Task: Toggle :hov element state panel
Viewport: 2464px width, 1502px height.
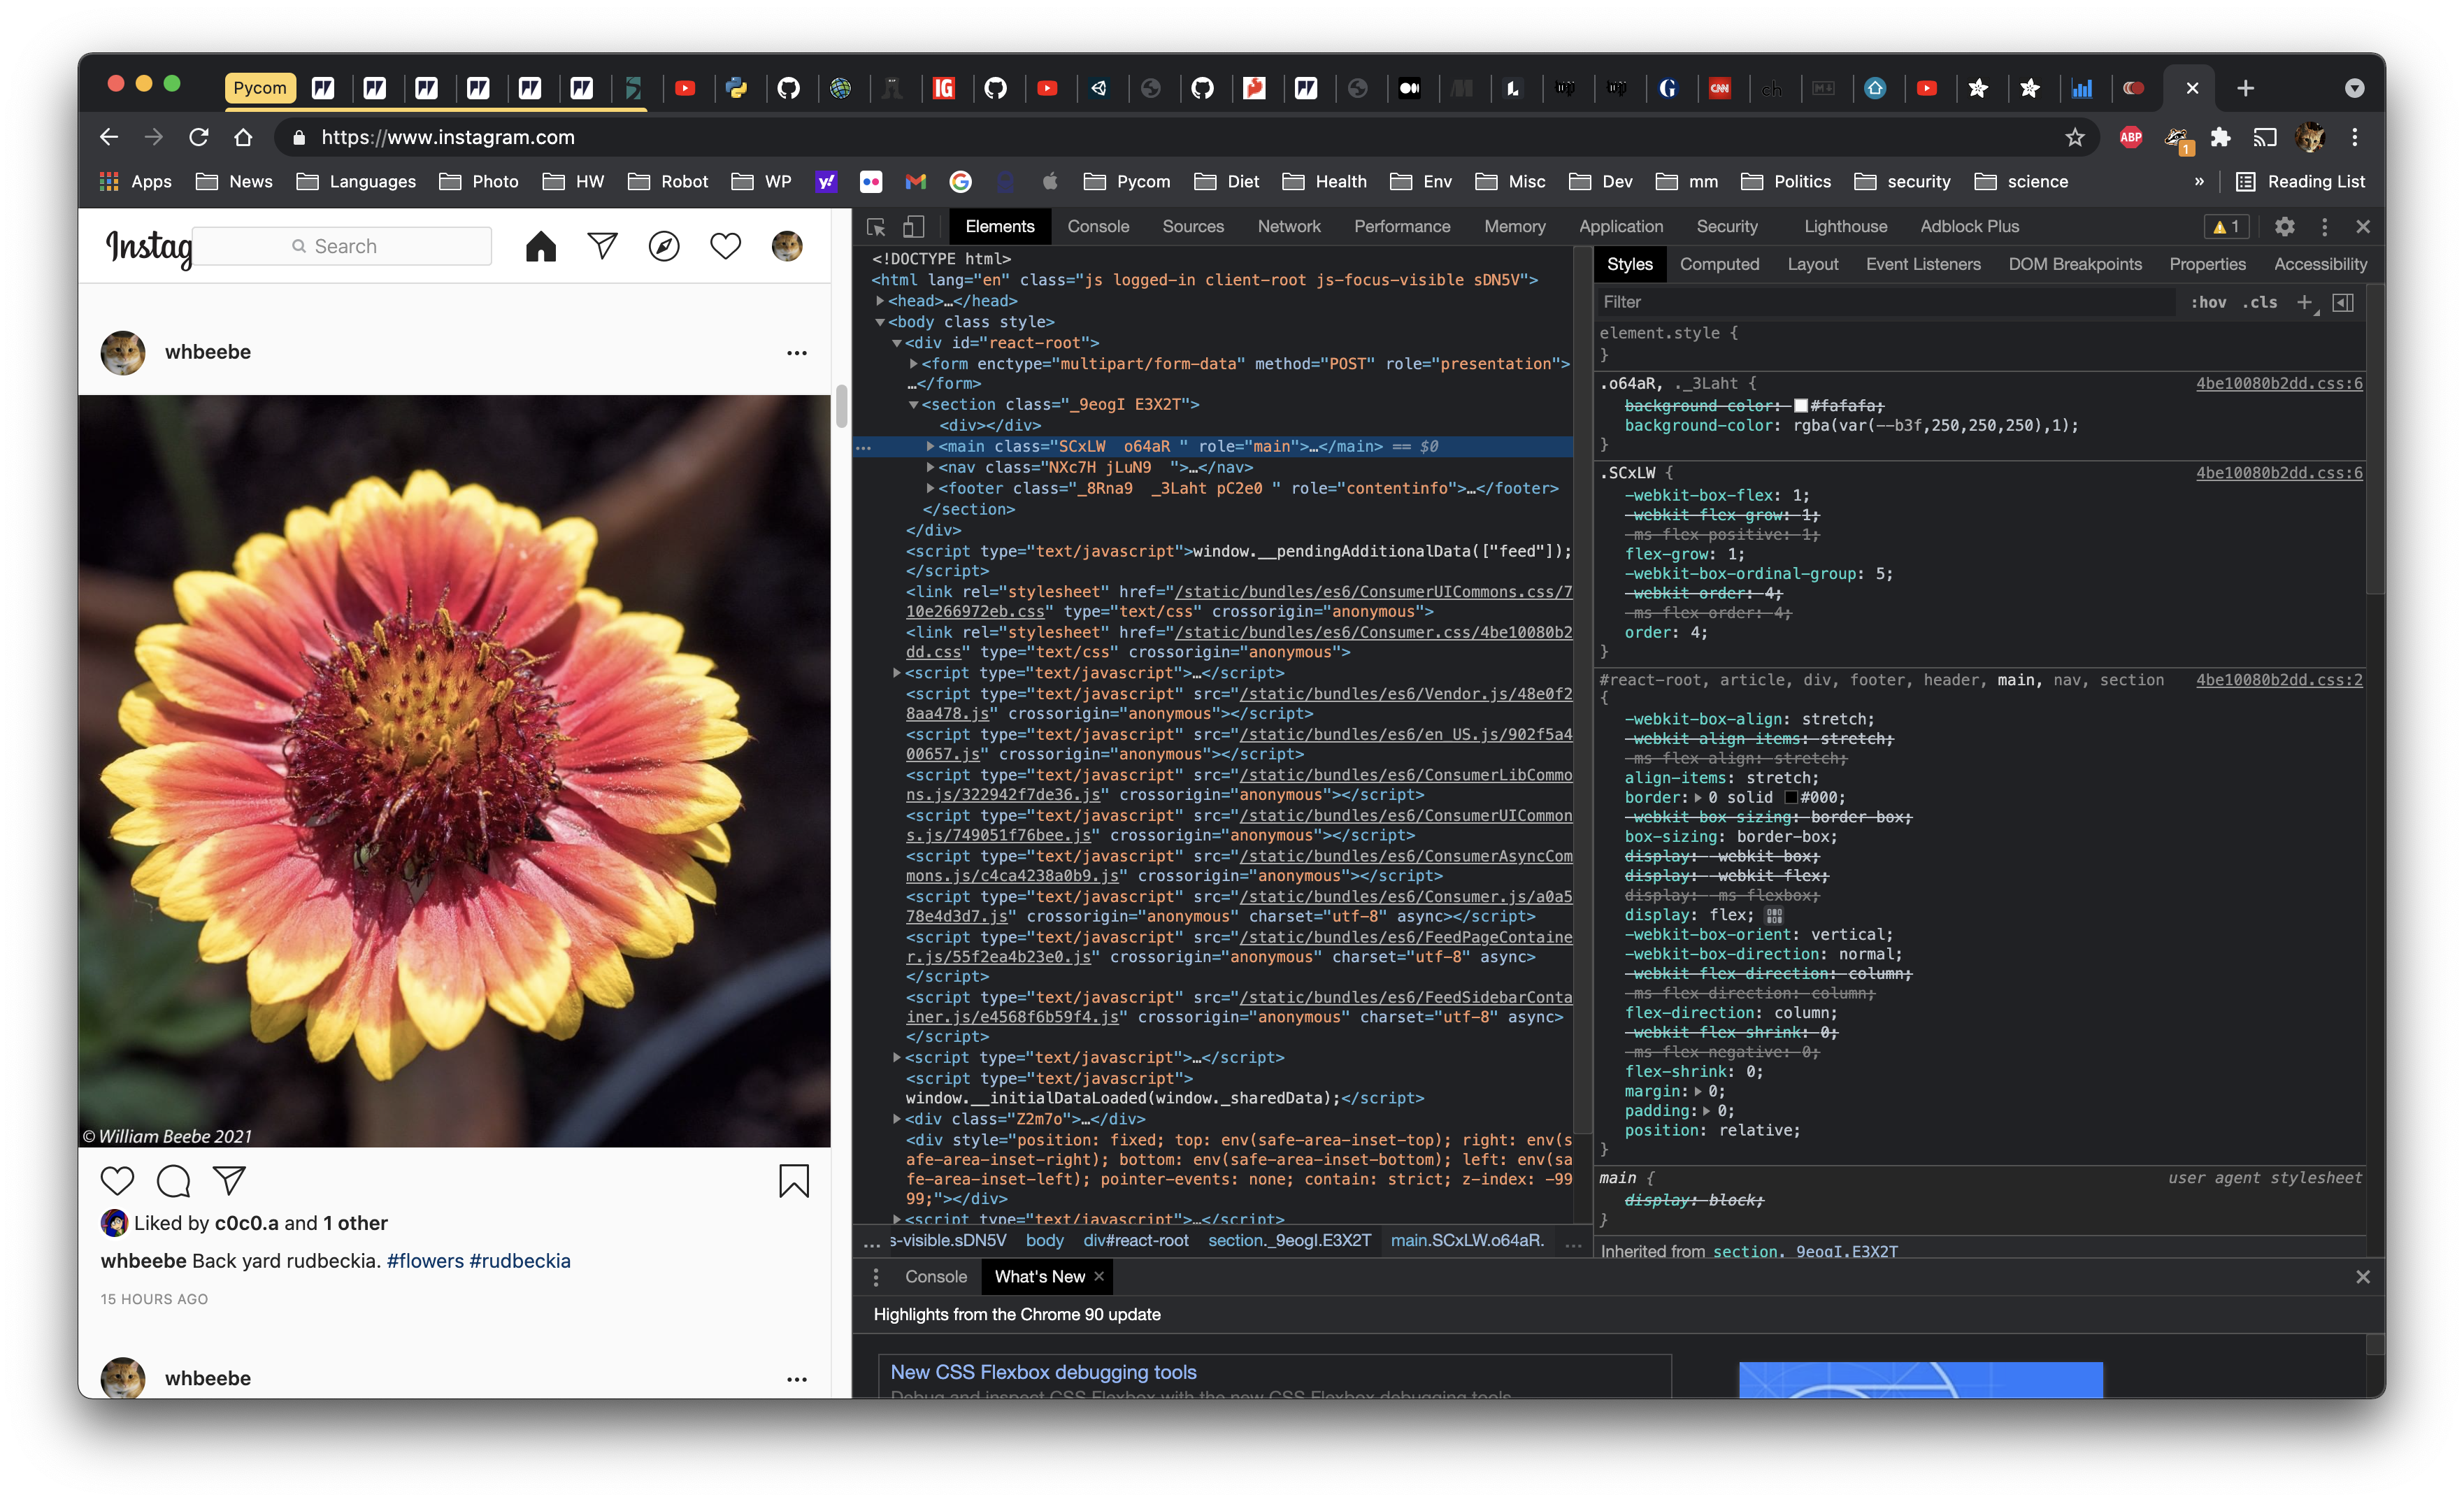Action: (2208, 303)
